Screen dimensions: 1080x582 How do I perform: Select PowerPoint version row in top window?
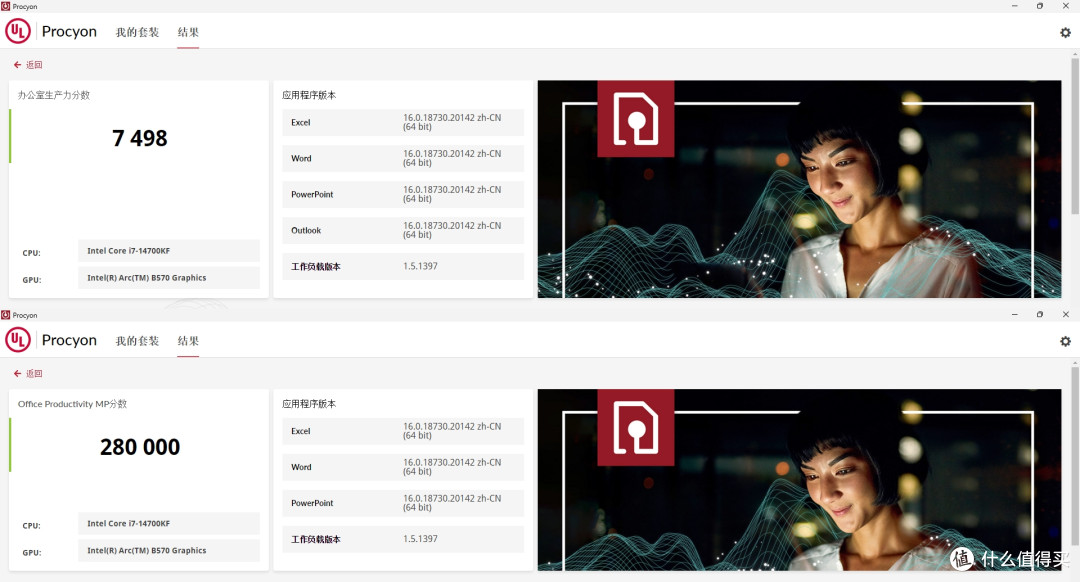tap(403, 194)
